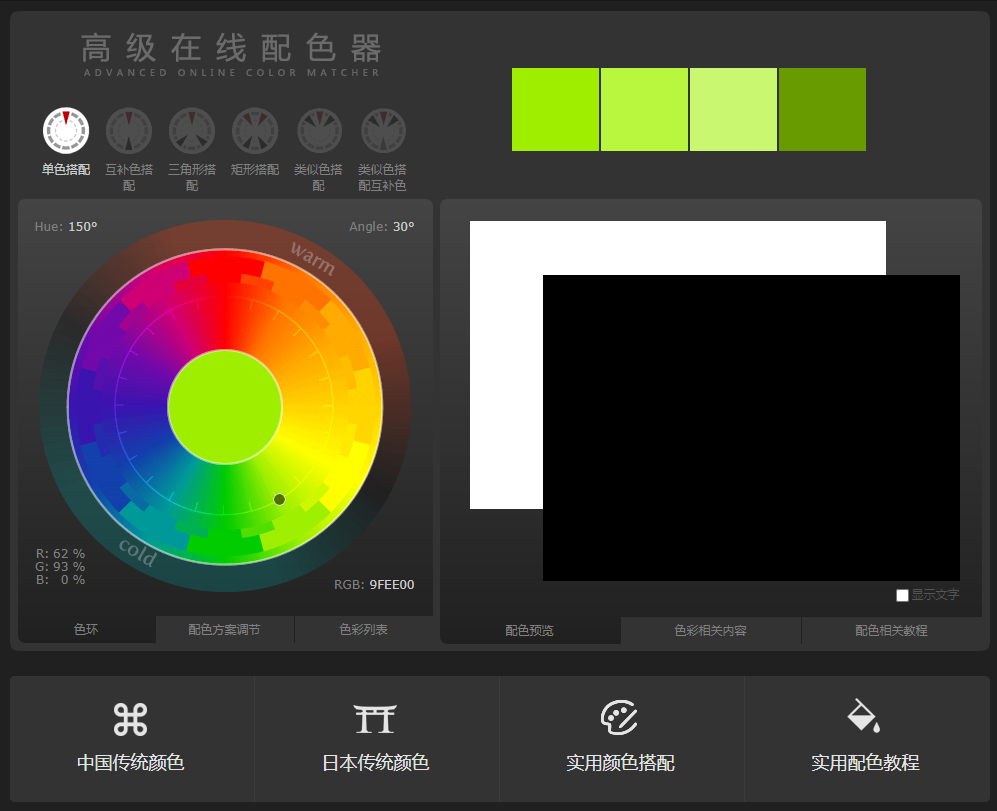This screenshot has width=997, height=811.
Task: Open the 色彩相关内容 tab
Action: 711,630
